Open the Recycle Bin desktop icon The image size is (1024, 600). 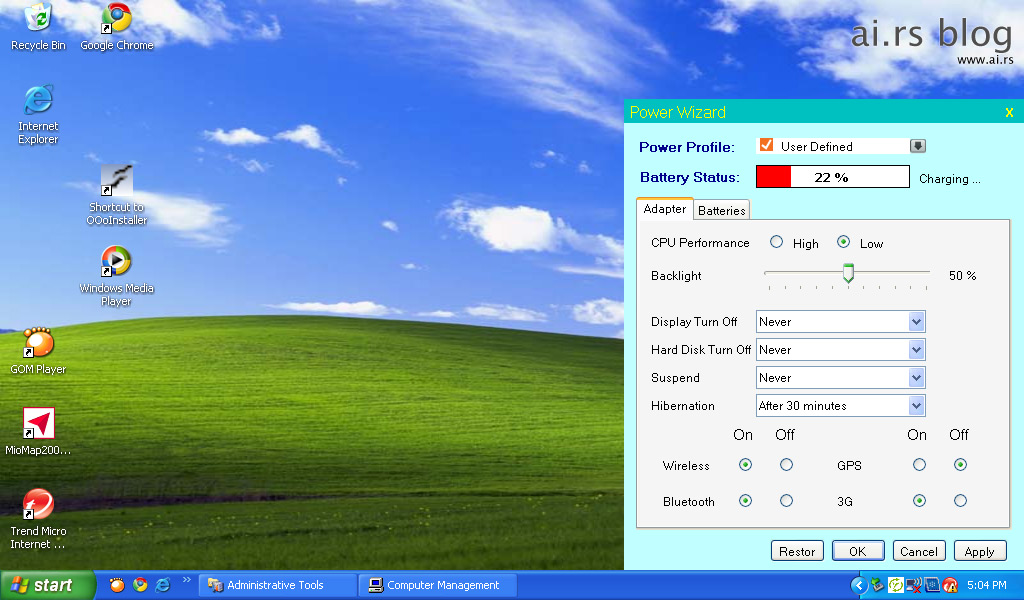coord(38,18)
